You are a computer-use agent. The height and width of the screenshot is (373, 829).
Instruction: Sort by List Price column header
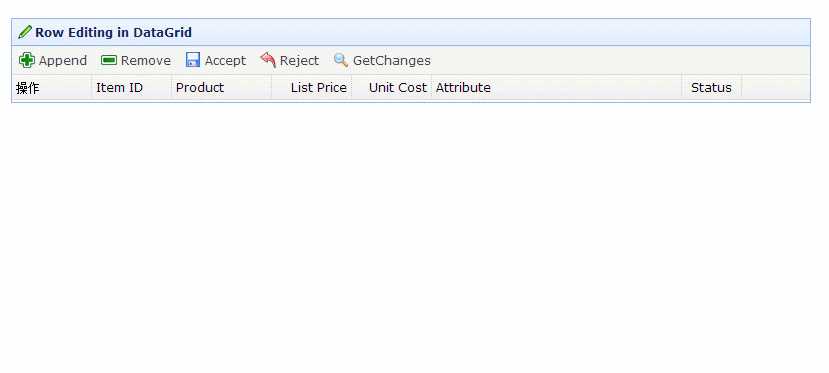(311, 88)
